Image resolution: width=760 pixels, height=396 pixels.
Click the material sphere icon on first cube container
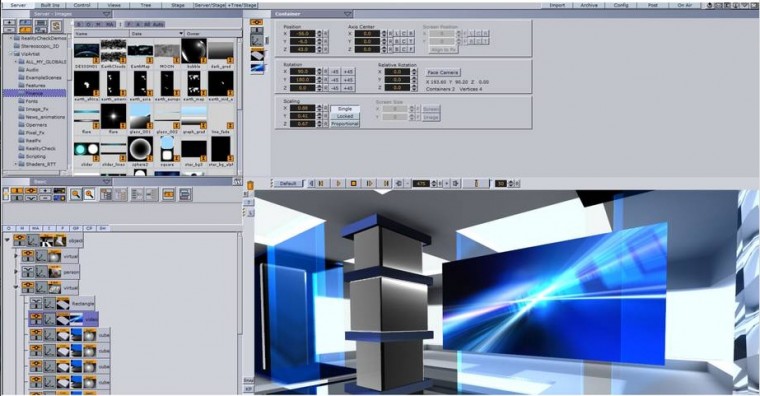coord(90,335)
